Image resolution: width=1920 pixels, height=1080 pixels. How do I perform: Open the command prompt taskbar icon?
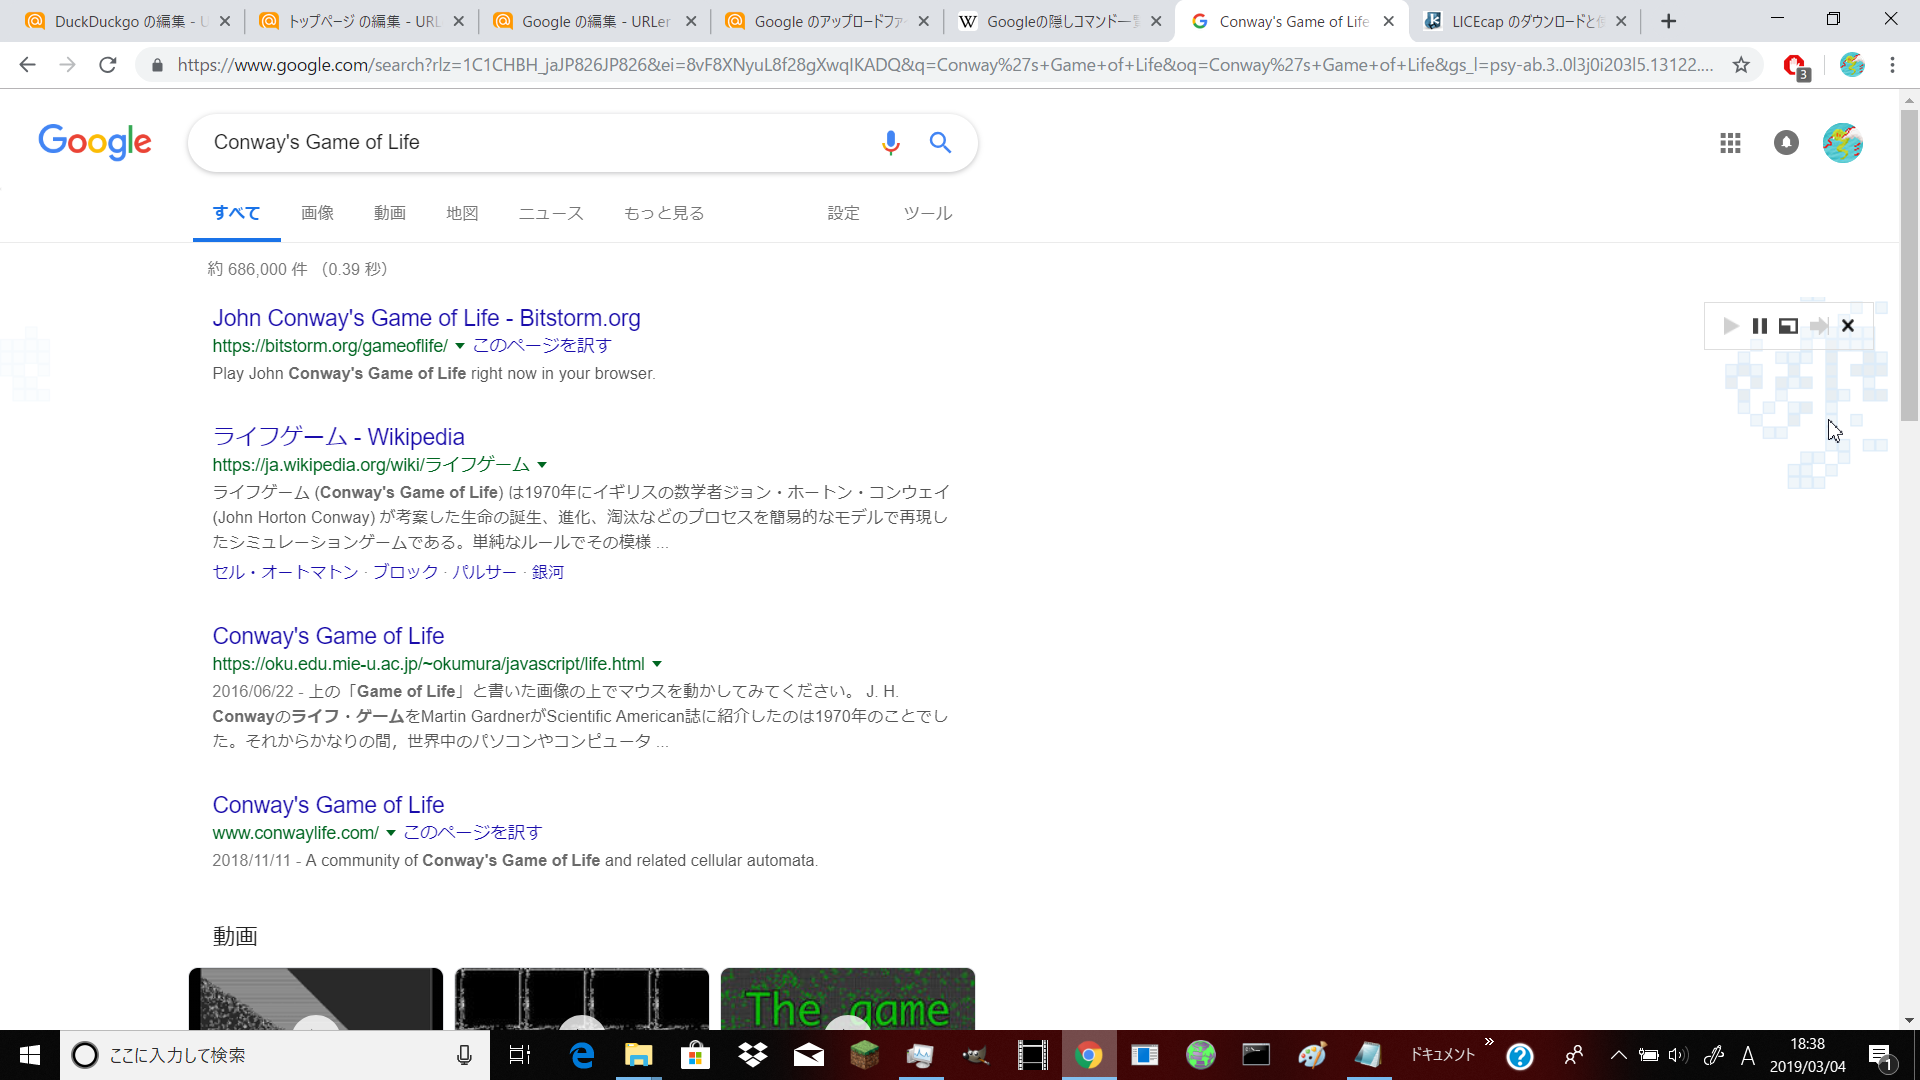coord(1256,1055)
